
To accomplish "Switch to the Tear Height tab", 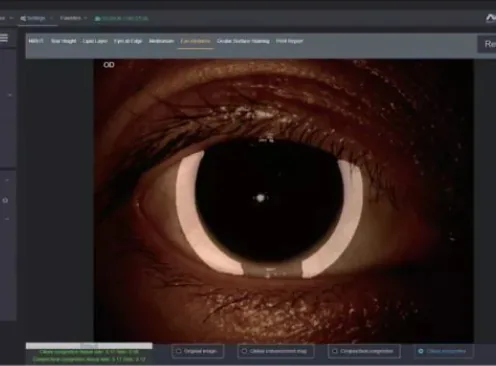I will click(63, 41).
